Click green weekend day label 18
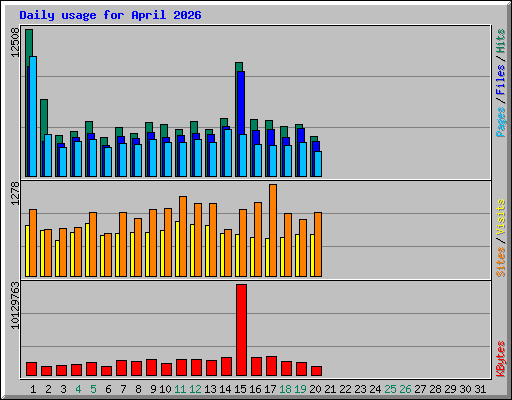 (x=285, y=389)
